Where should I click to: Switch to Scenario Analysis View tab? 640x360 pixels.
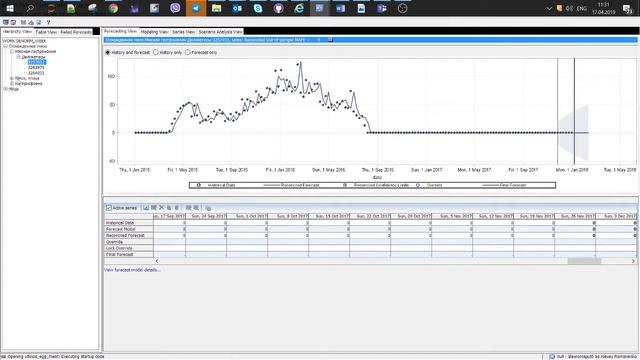[220, 31]
